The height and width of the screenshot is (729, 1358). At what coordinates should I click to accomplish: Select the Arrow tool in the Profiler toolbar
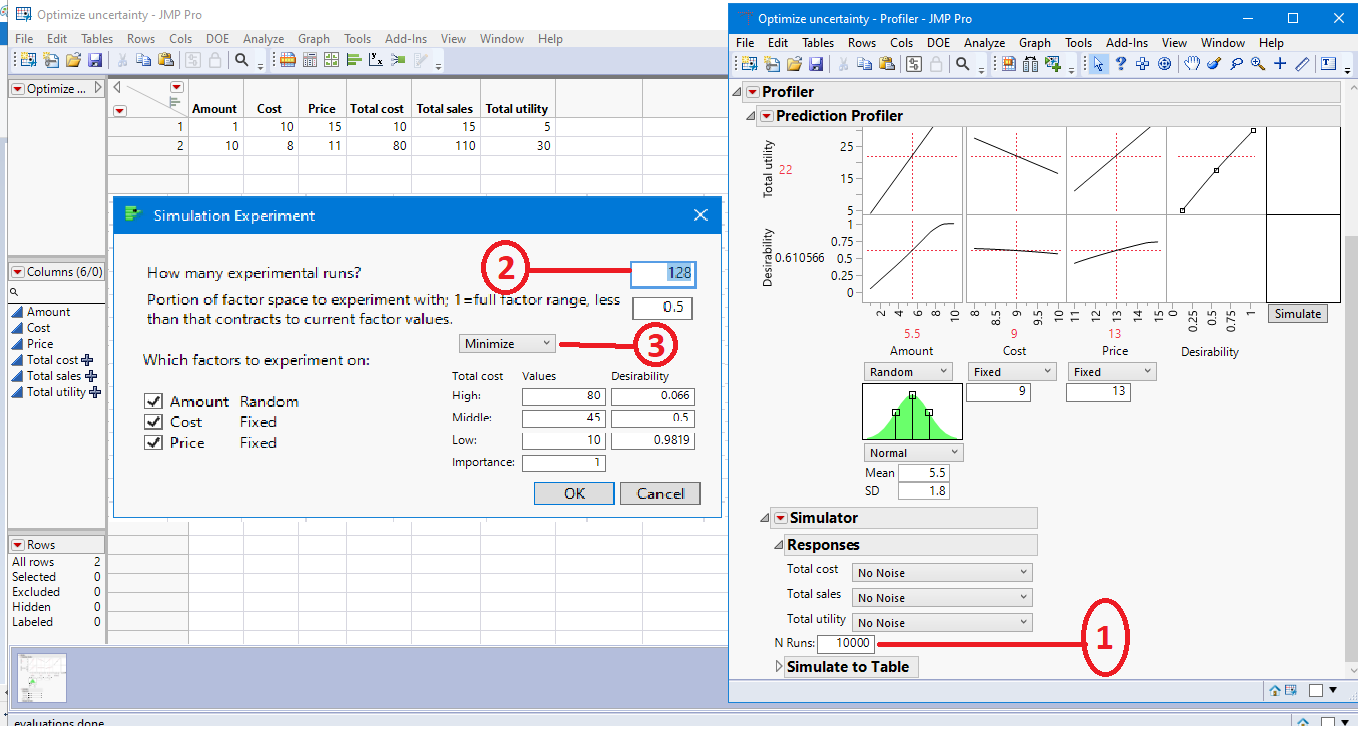click(1099, 62)
